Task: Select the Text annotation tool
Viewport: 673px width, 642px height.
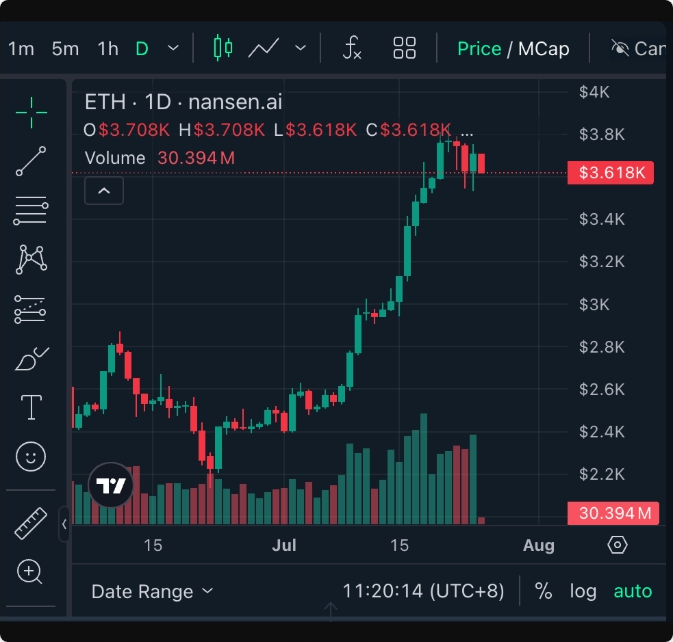Action: point(31,407)
